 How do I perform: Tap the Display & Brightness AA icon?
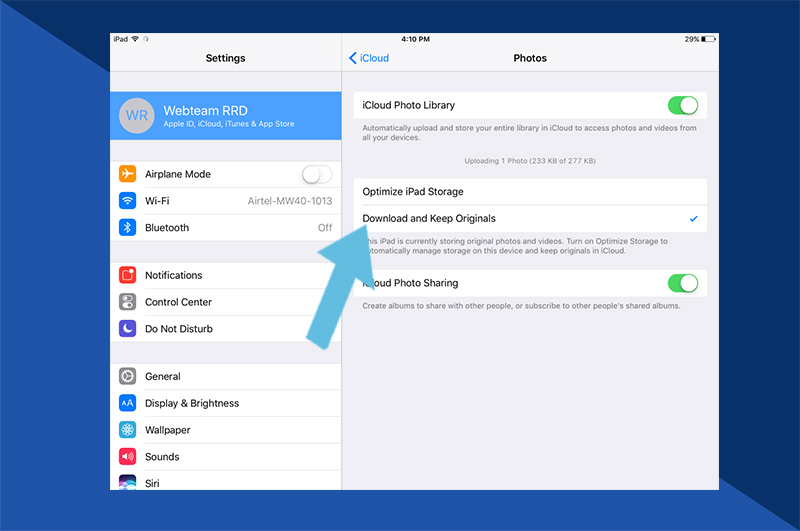128,403
